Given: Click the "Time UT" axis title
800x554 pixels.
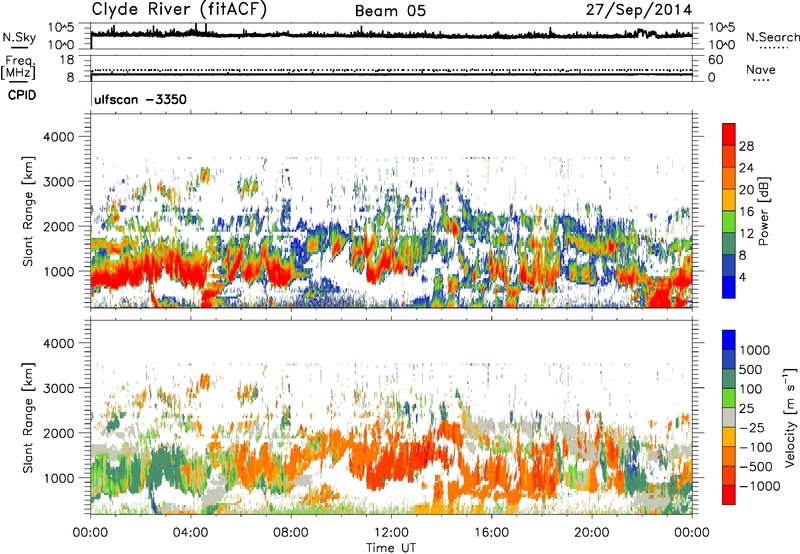Looking at the screenshot, I should tap(391, 548).
